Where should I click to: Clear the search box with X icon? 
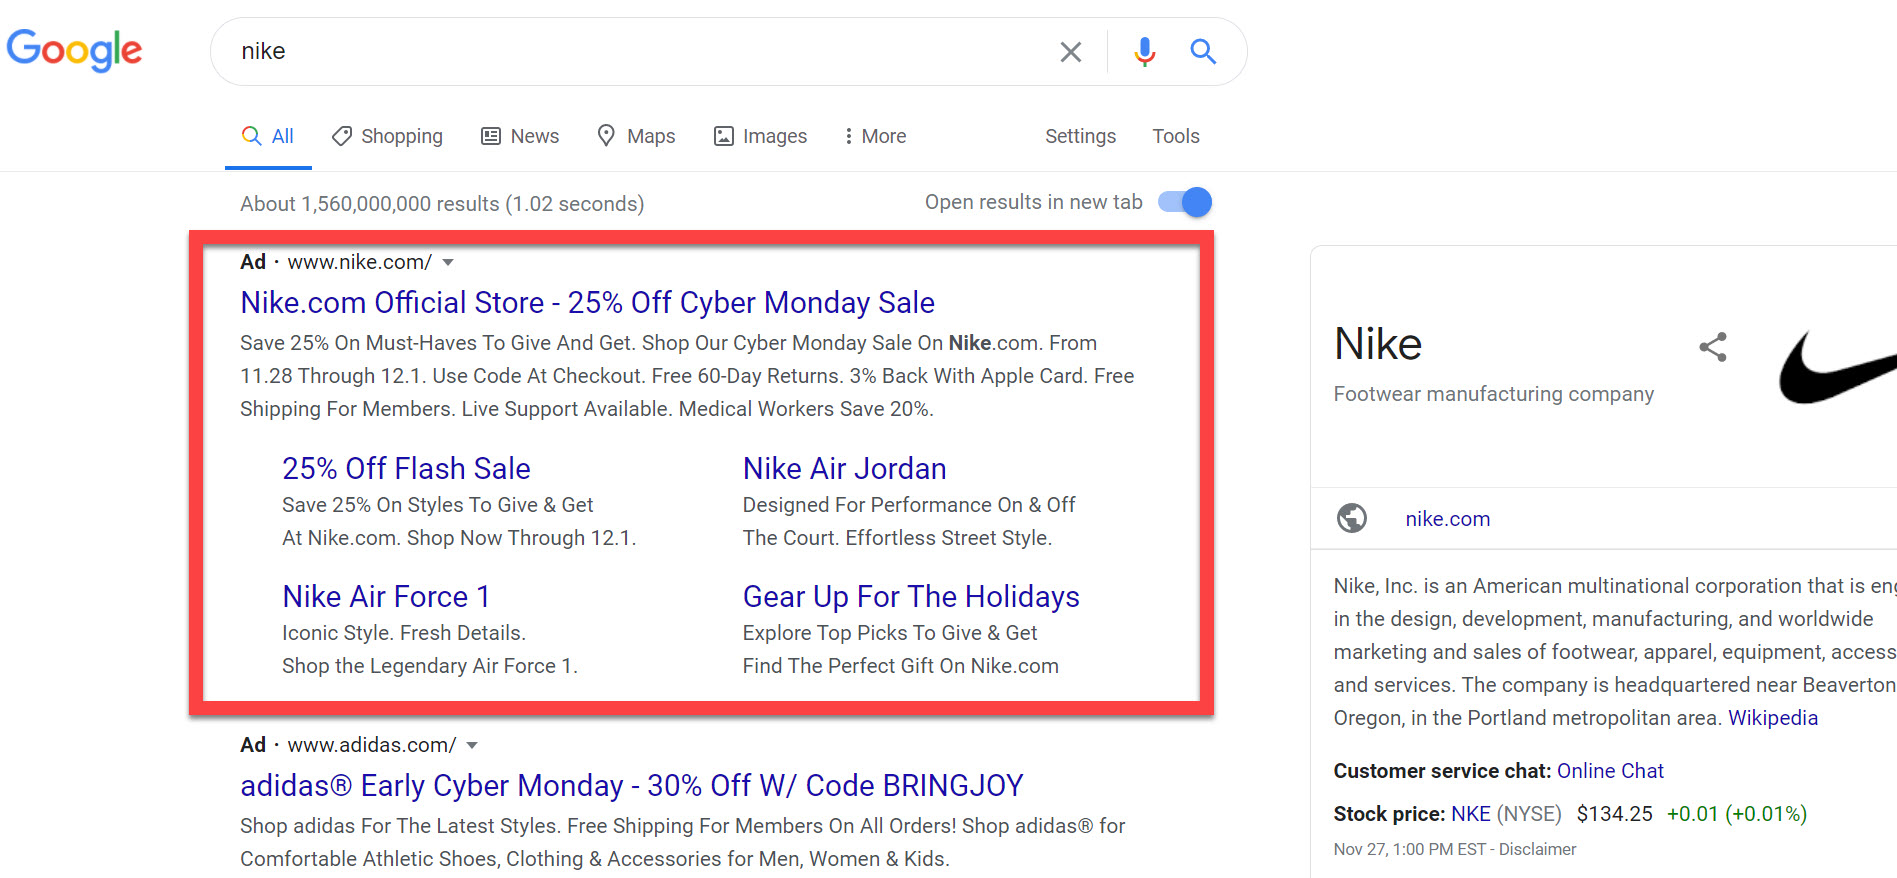(x=1070, y=52)
